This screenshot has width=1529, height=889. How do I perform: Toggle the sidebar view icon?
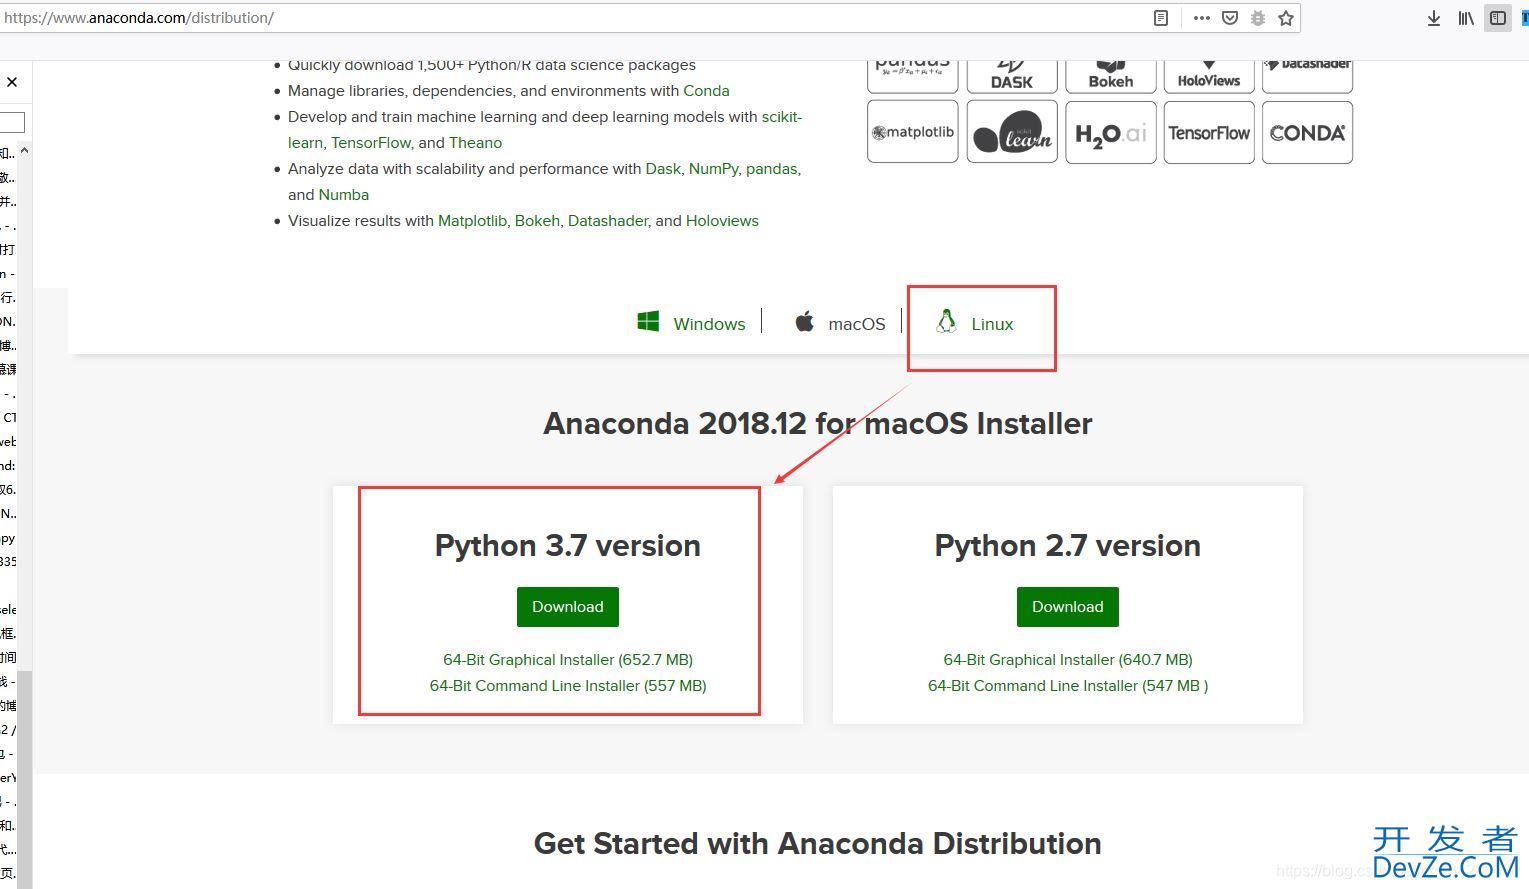point(1497,18)
